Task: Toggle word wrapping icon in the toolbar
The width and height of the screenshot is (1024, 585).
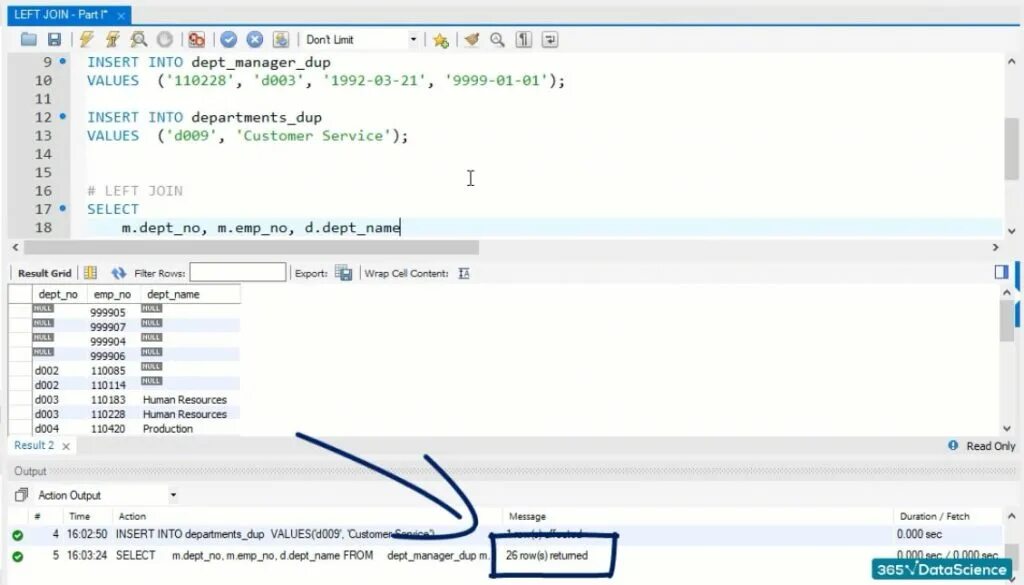Action: pos(550,40)
